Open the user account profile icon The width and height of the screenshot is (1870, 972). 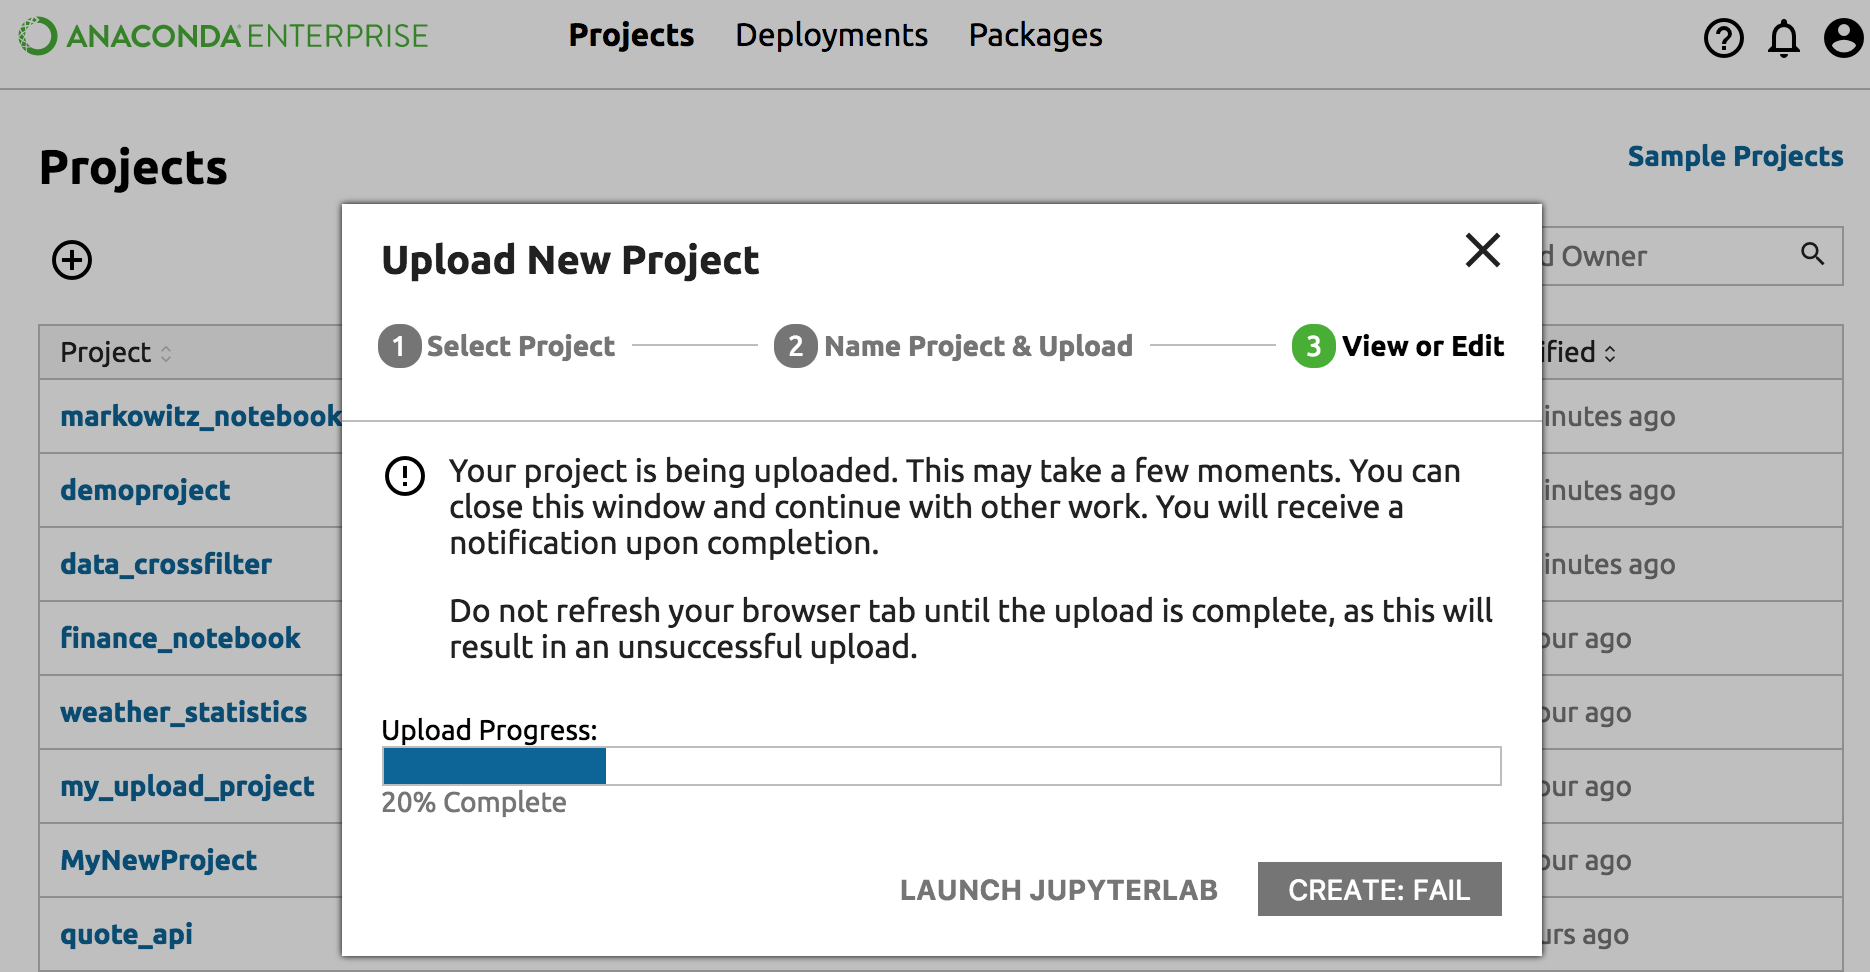pos(1843,39)
